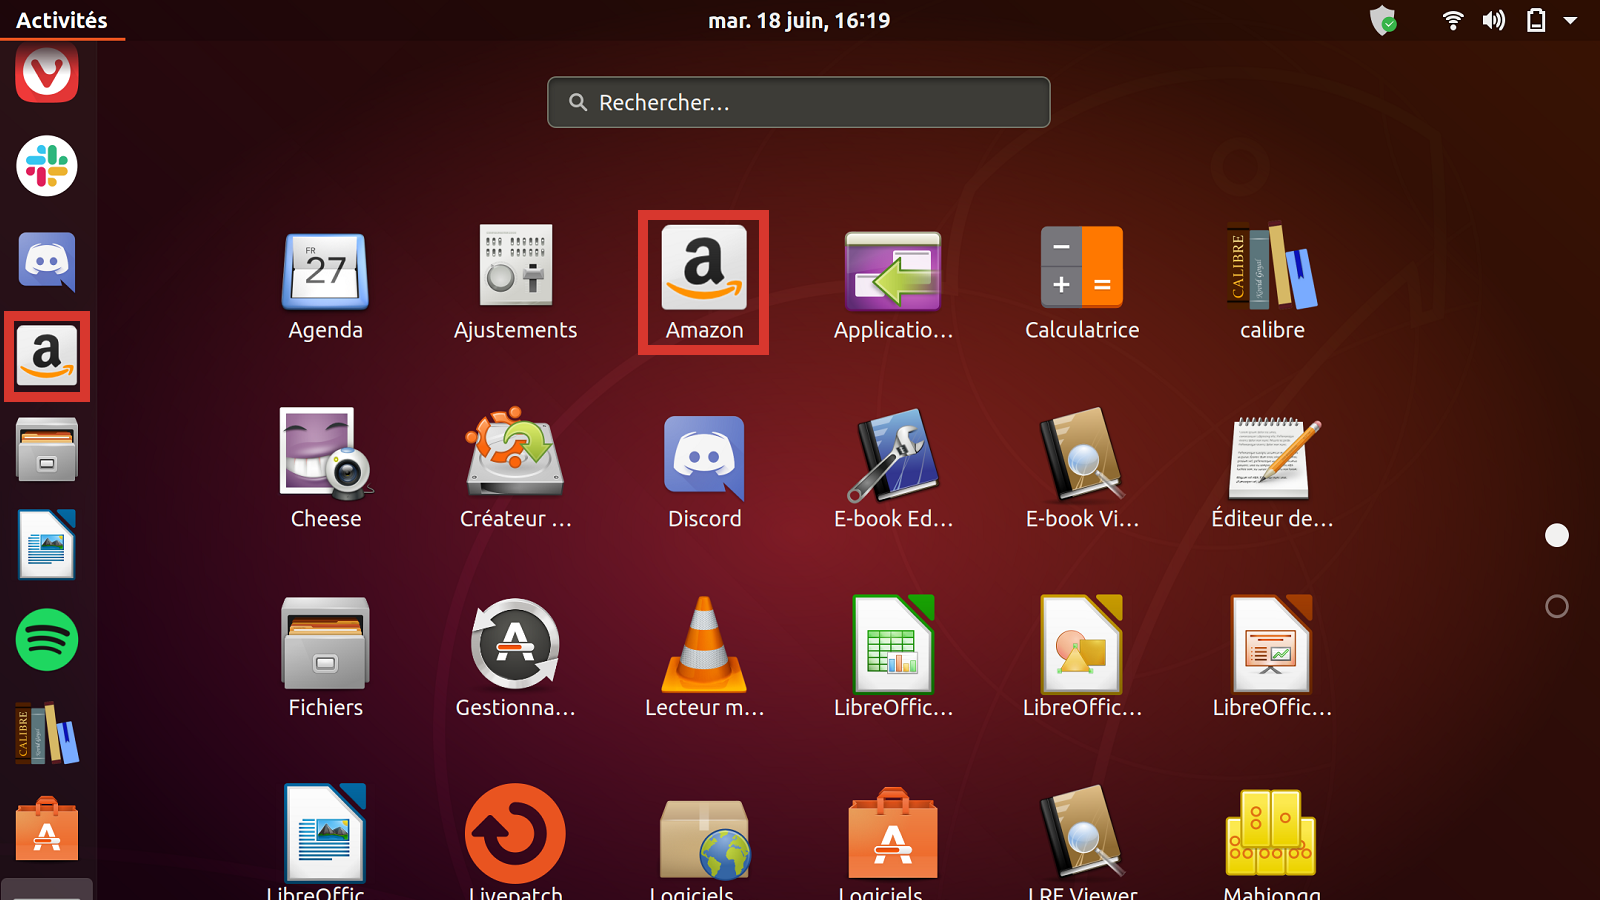
Task: Open the highlighted Amazon app
Action: tap(703, 270)
